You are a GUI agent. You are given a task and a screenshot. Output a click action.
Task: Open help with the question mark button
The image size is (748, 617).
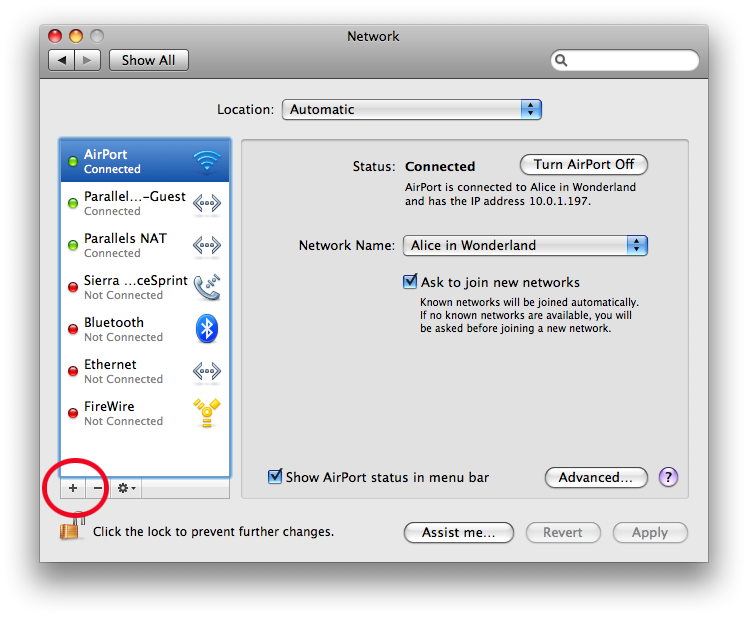coord(668,477)
